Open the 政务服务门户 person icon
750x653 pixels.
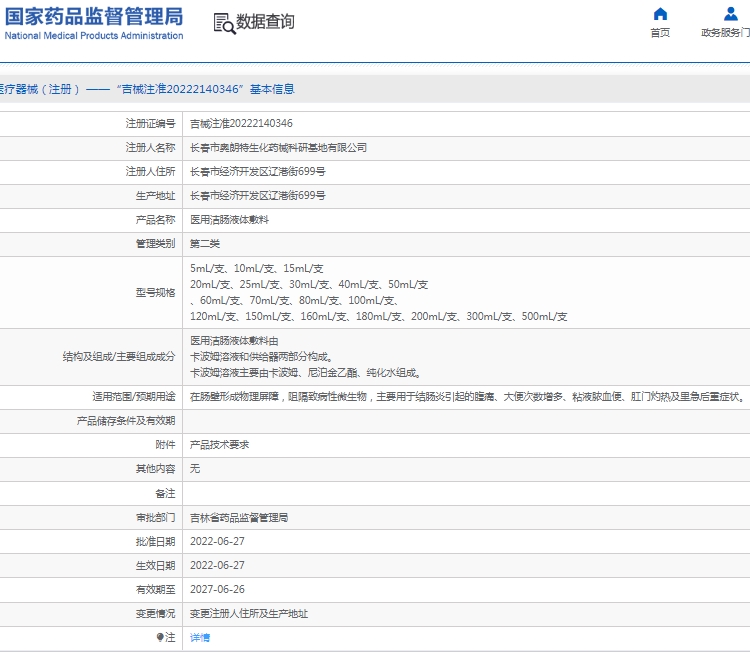[730, 14]
